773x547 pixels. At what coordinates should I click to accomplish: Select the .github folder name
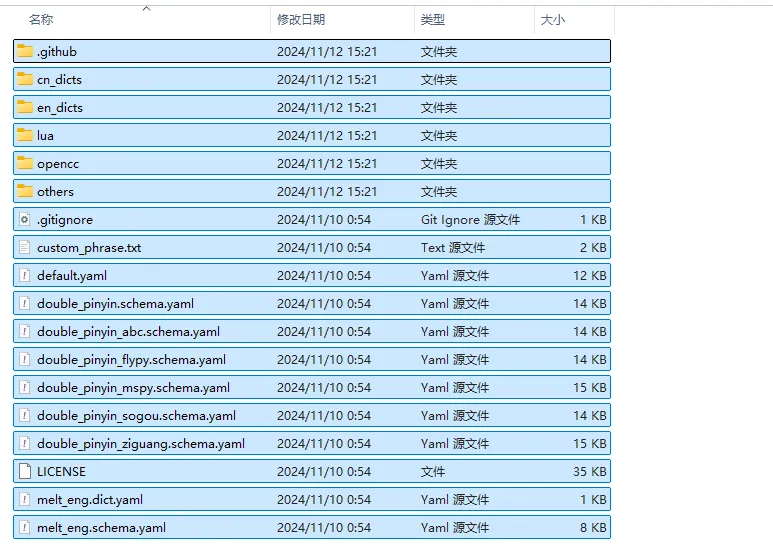(57, 52)
